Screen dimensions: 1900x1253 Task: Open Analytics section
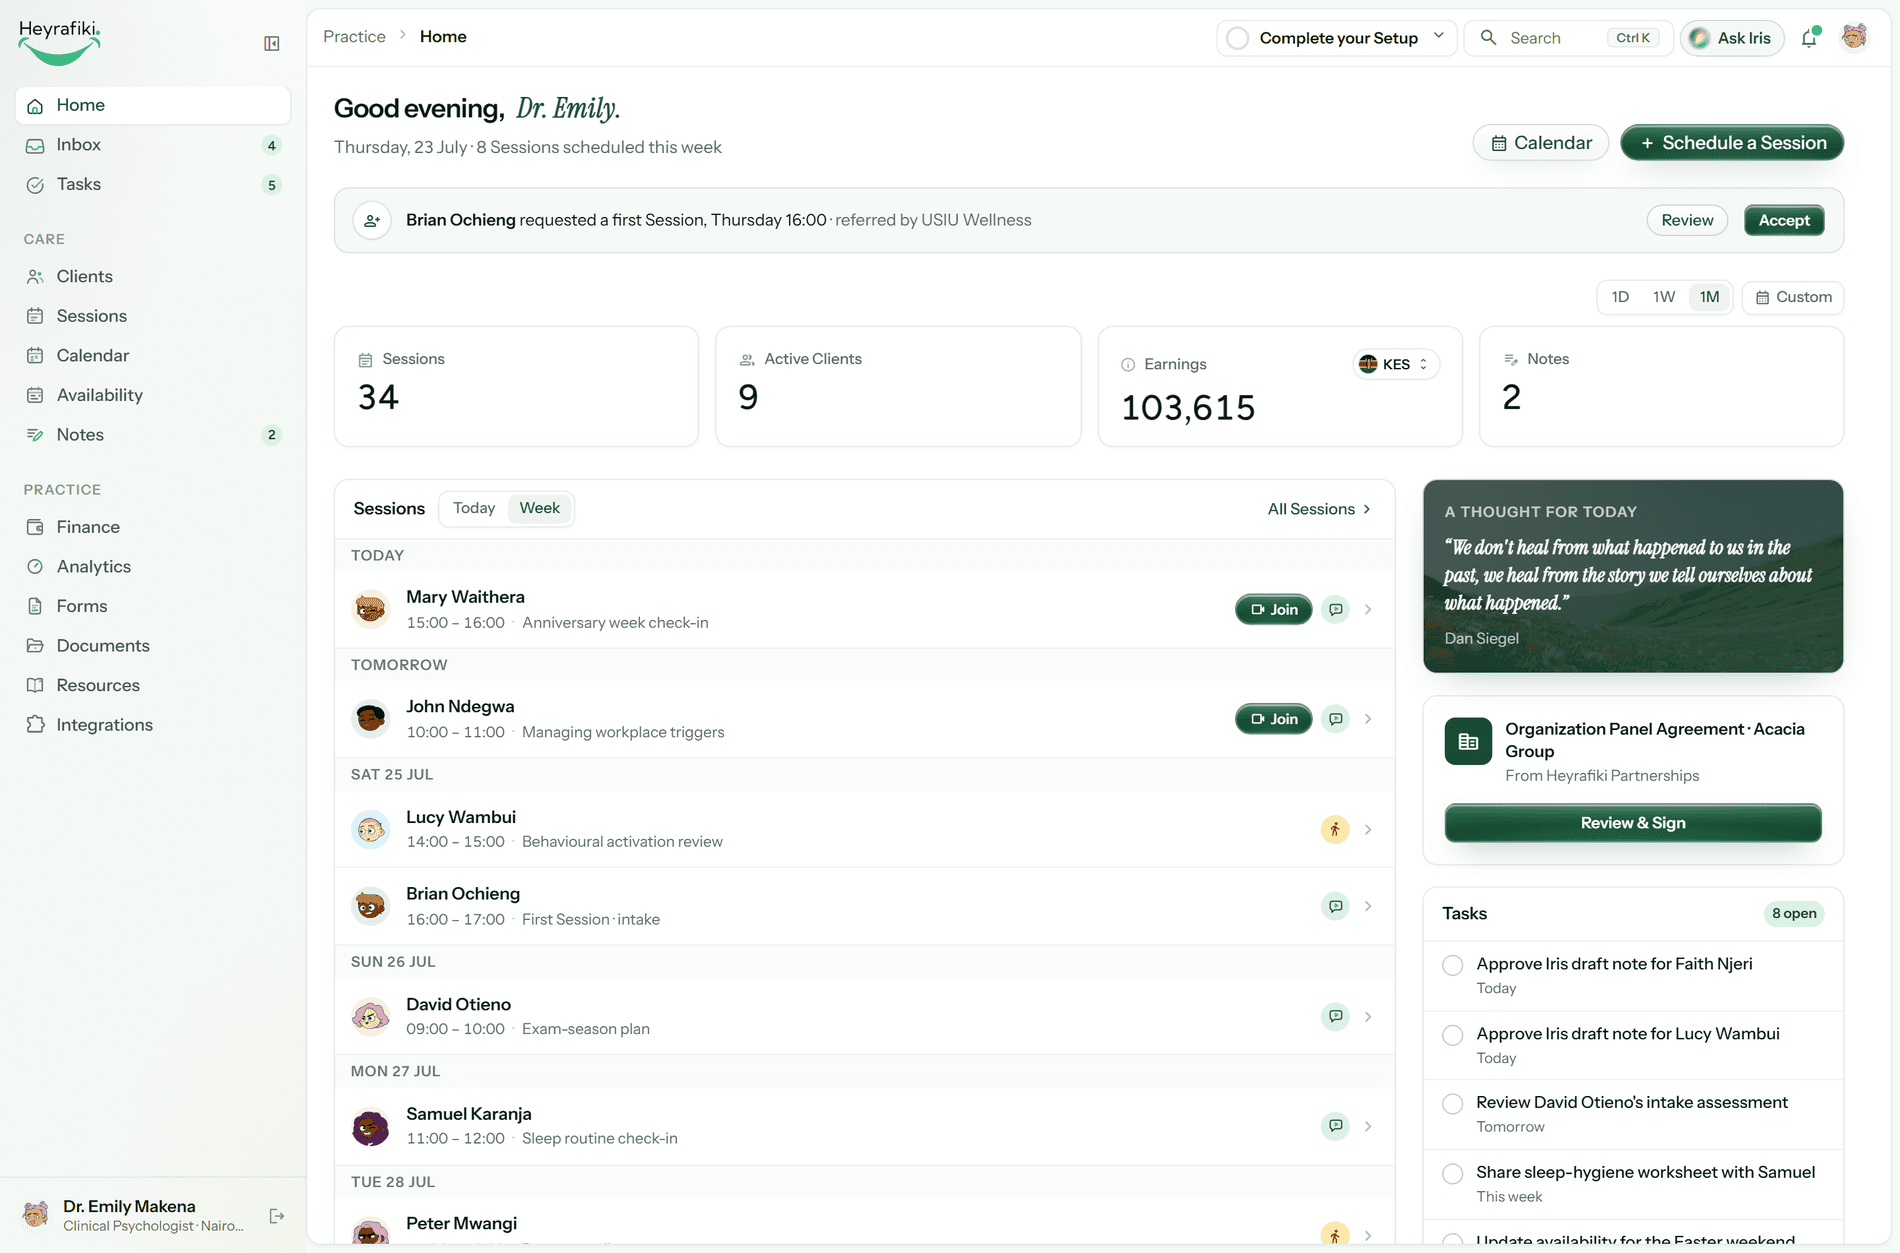pos(153,567)
